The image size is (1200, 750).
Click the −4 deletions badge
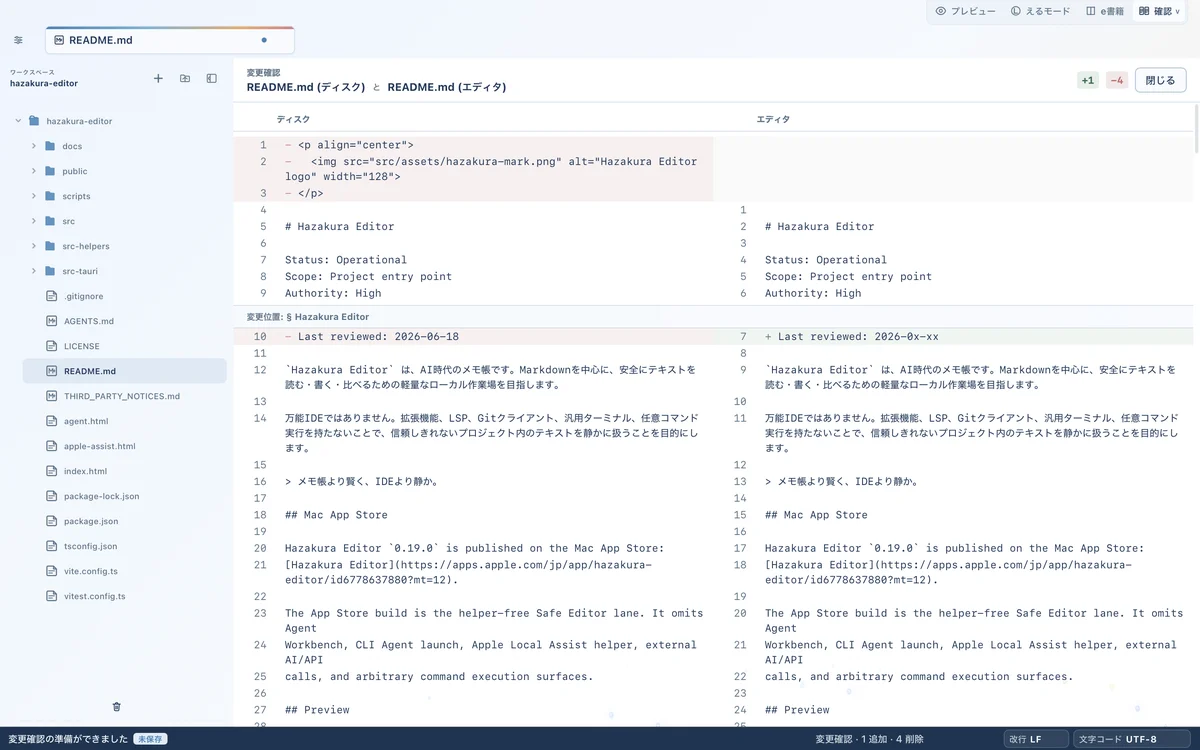pyautogui.click(x=1117, y=80)
